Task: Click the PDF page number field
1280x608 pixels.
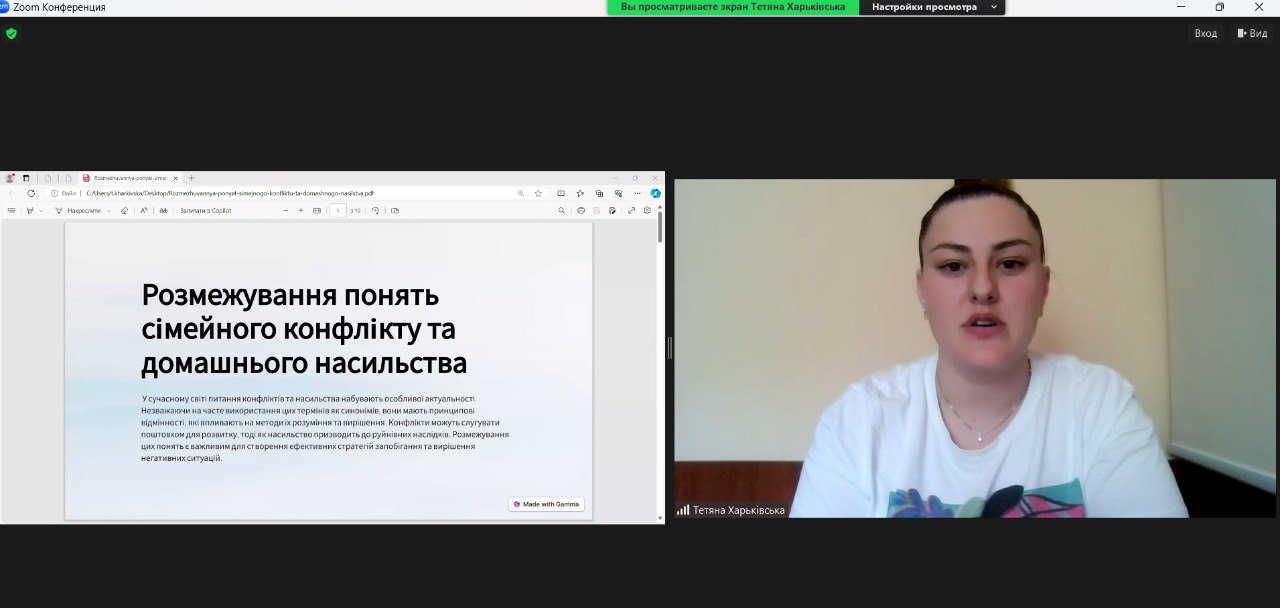Action: [x=338, y=211]
